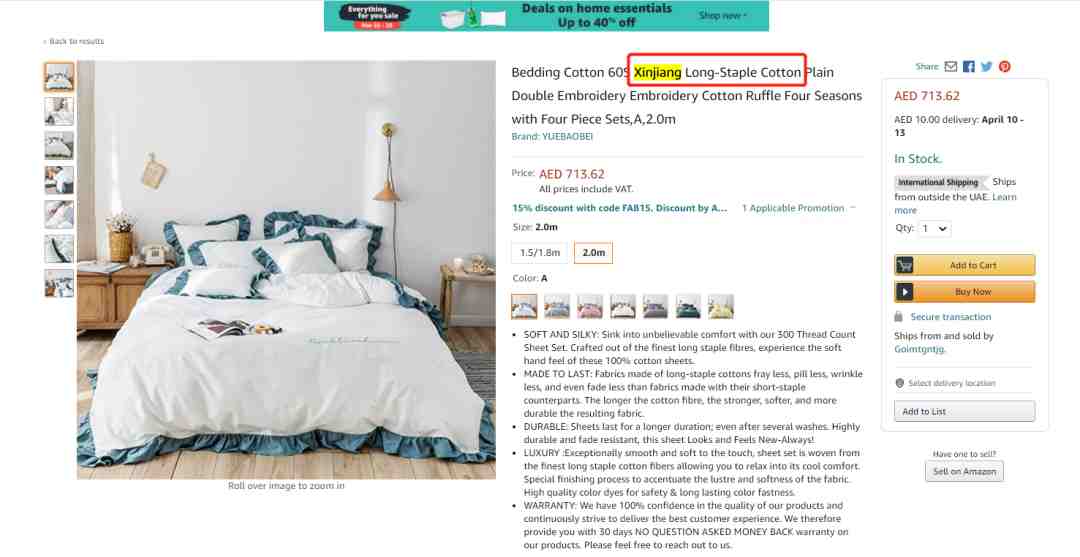Share this product via the email icon
Image resolution: width=1080 pixels, height=557 pixels.
[x=951, y=67]
